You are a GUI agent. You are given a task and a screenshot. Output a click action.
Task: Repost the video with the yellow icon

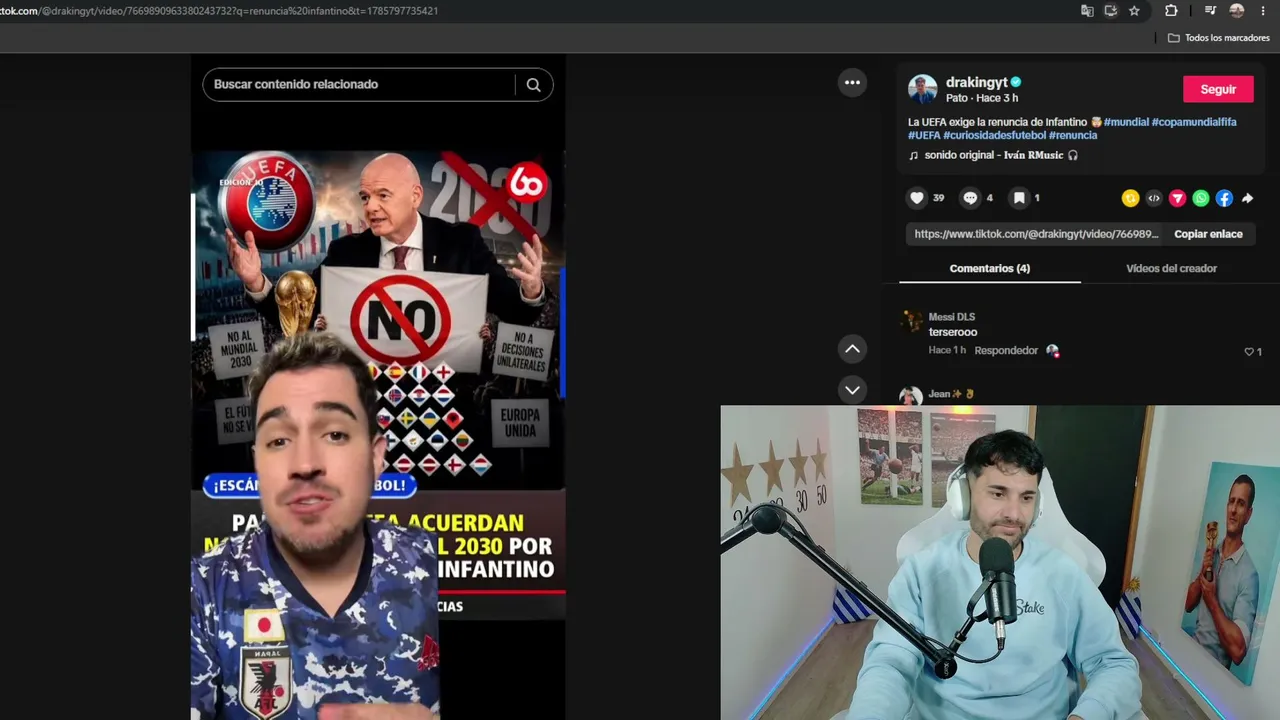click(1130, 198)
